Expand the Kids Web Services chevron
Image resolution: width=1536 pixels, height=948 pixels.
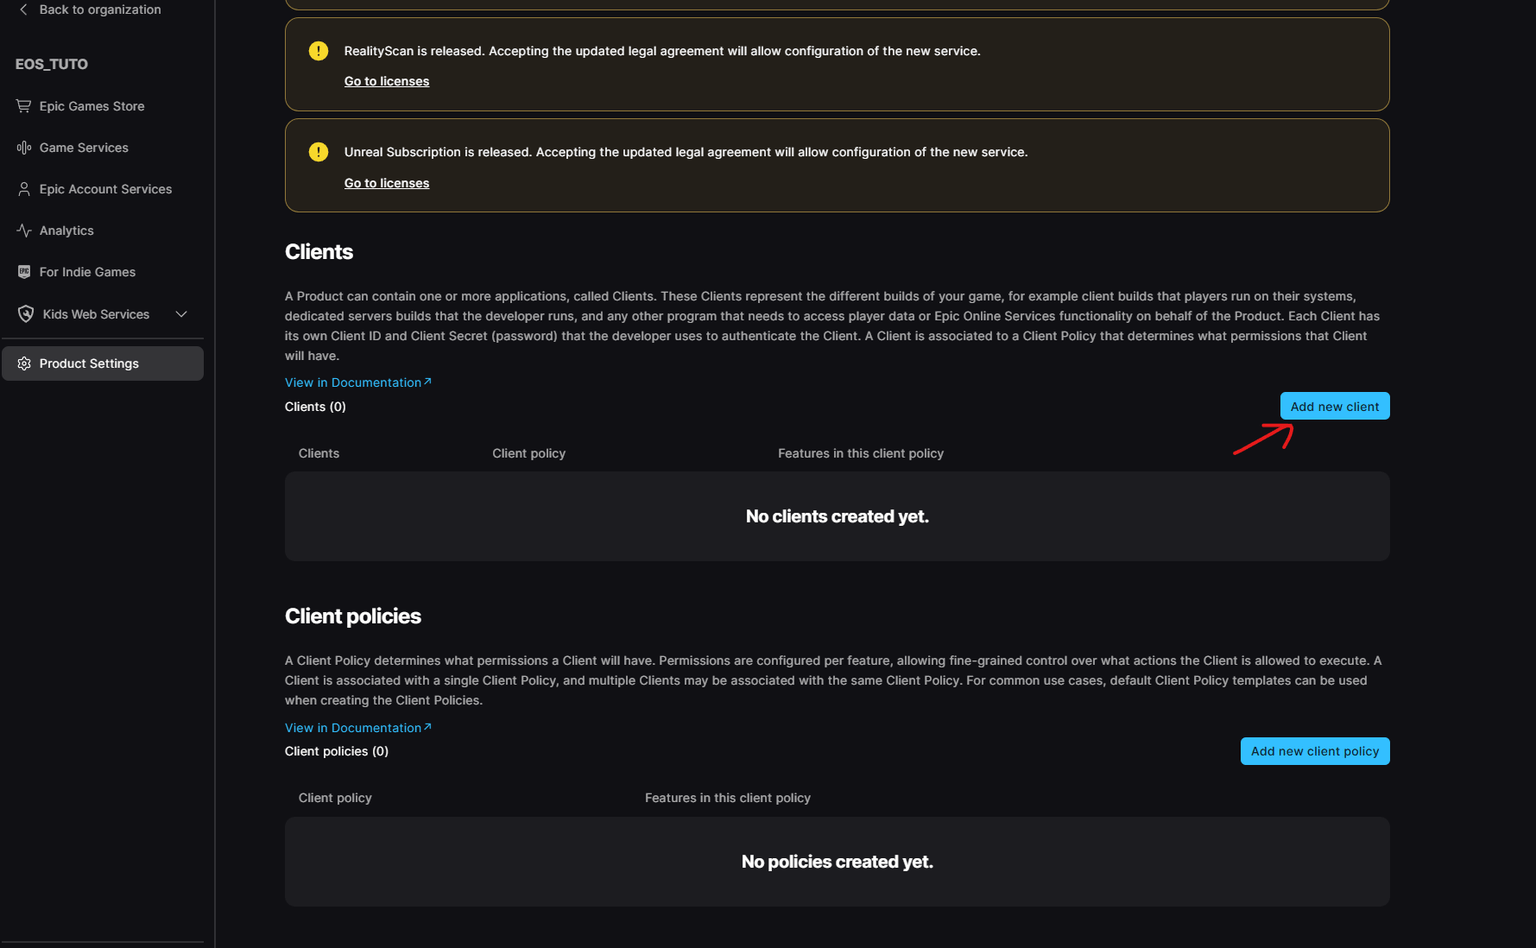pyautogui.click(x=181, y=314)
